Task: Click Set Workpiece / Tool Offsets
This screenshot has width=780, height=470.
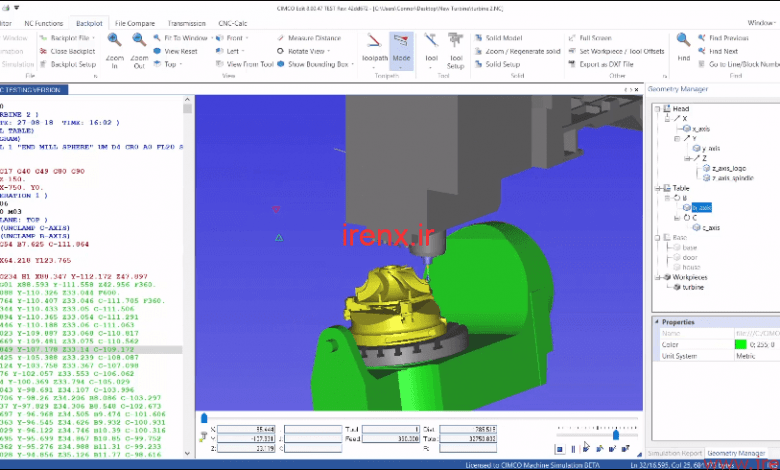Action: 616,51
